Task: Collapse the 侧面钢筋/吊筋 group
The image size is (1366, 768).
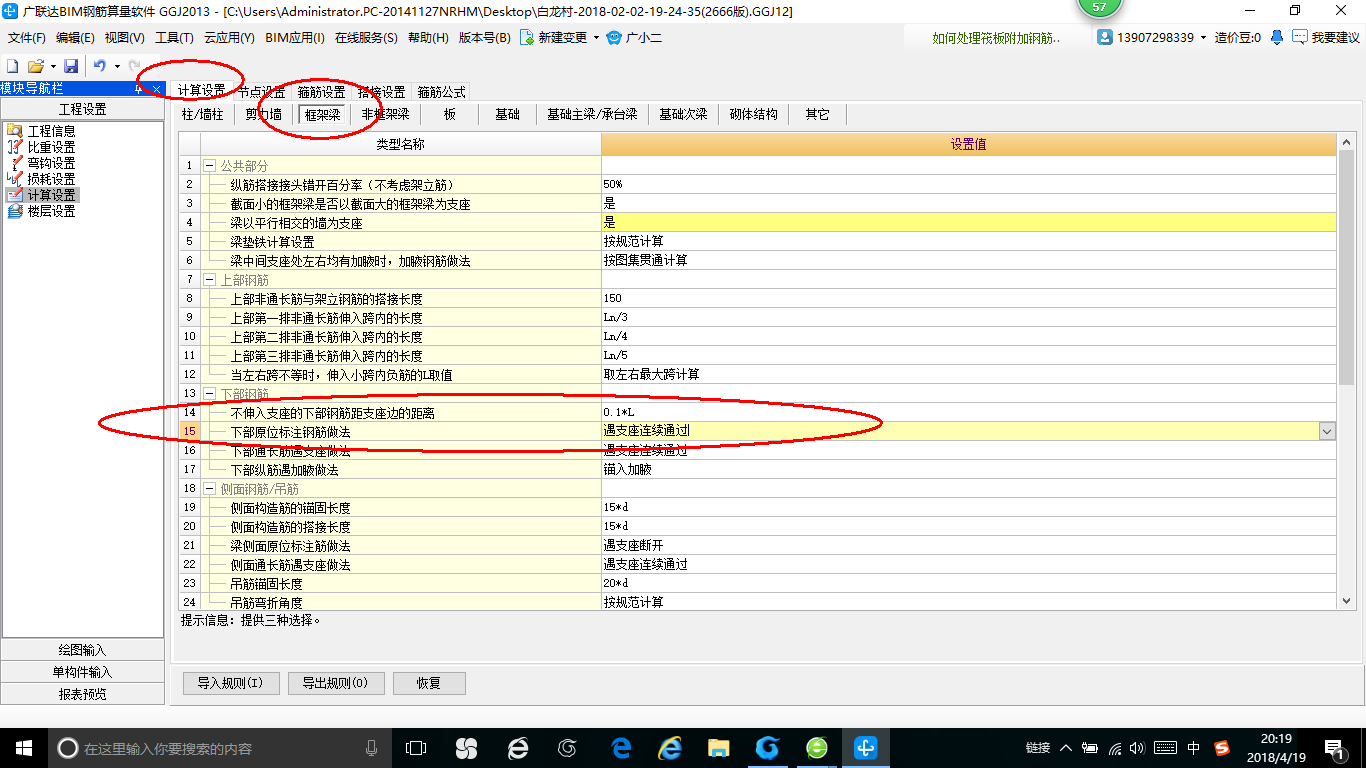Action: pyautogui.click(x=209, y=489)
